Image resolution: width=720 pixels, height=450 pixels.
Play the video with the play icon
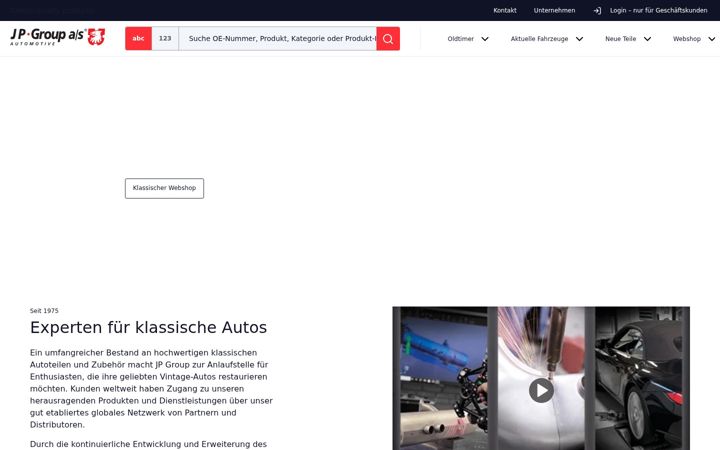(541, 390)
